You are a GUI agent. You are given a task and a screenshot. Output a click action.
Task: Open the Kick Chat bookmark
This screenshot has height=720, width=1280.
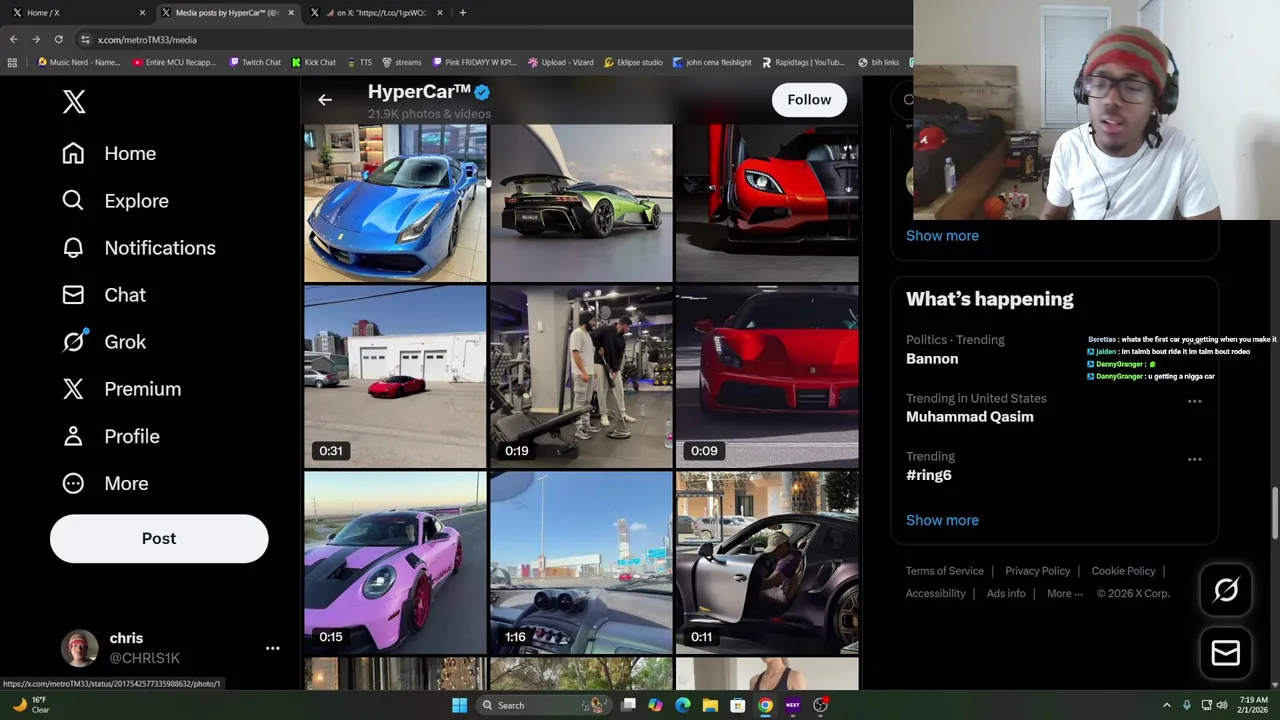tap(313, 62)
